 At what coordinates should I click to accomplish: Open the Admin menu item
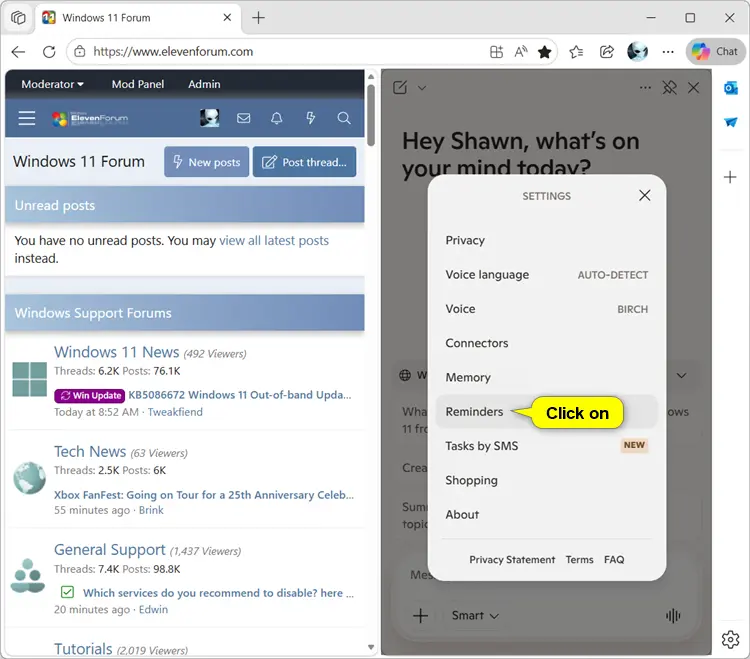tap(204, 84)
